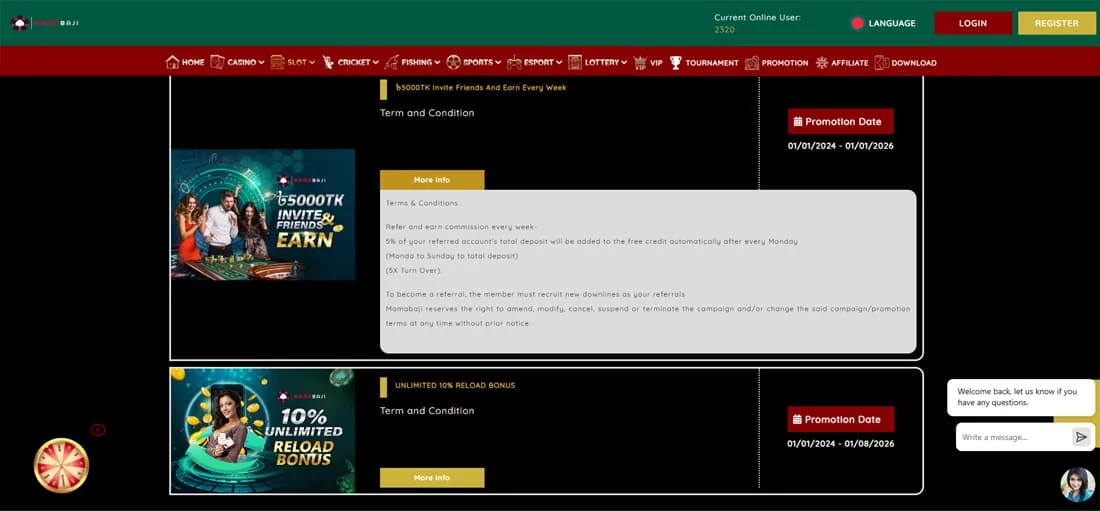Click the chat message input field
The height and width of the screenshot is (511, 1100).
pos(1014,437)
